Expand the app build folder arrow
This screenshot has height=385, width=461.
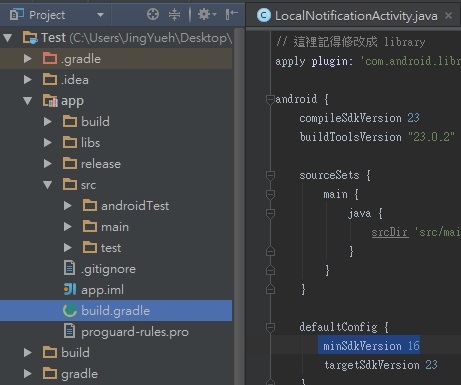(48, 122)
